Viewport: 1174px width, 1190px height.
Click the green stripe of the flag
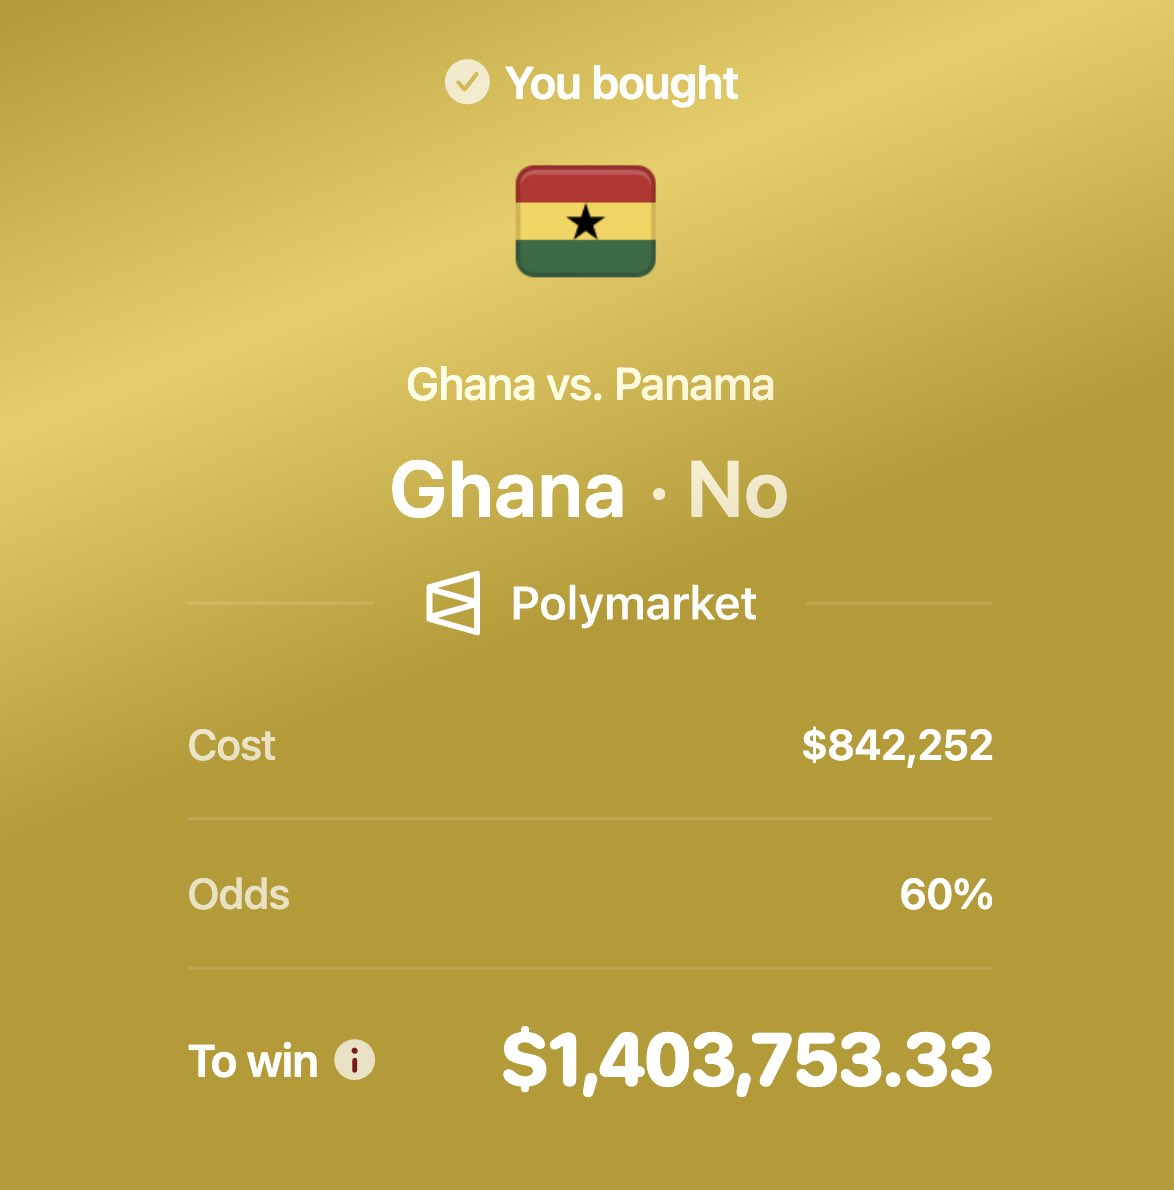click(x=585, y=258)
